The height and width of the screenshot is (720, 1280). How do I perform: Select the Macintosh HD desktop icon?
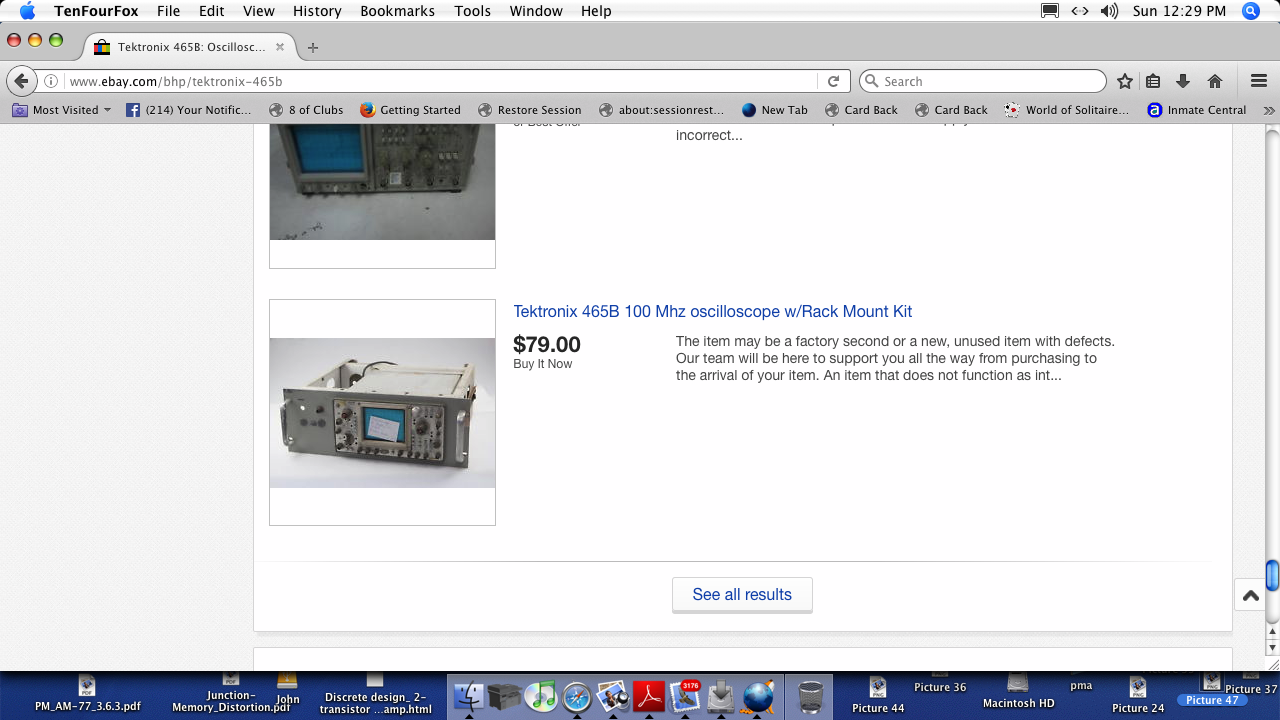coord(1018,692)
